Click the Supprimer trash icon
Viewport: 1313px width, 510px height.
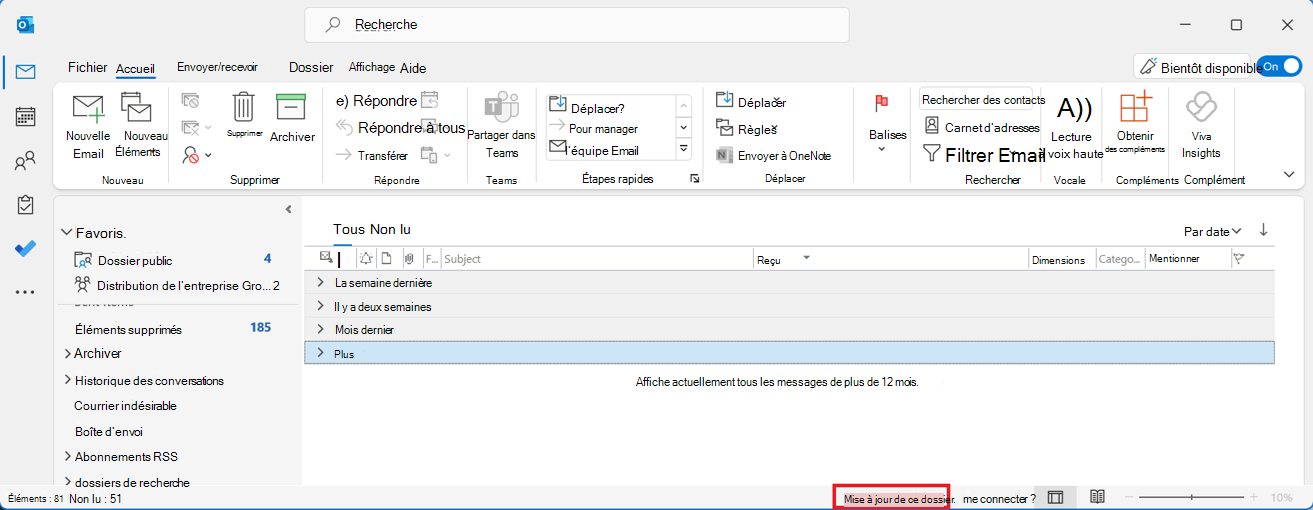pos(243,114)
